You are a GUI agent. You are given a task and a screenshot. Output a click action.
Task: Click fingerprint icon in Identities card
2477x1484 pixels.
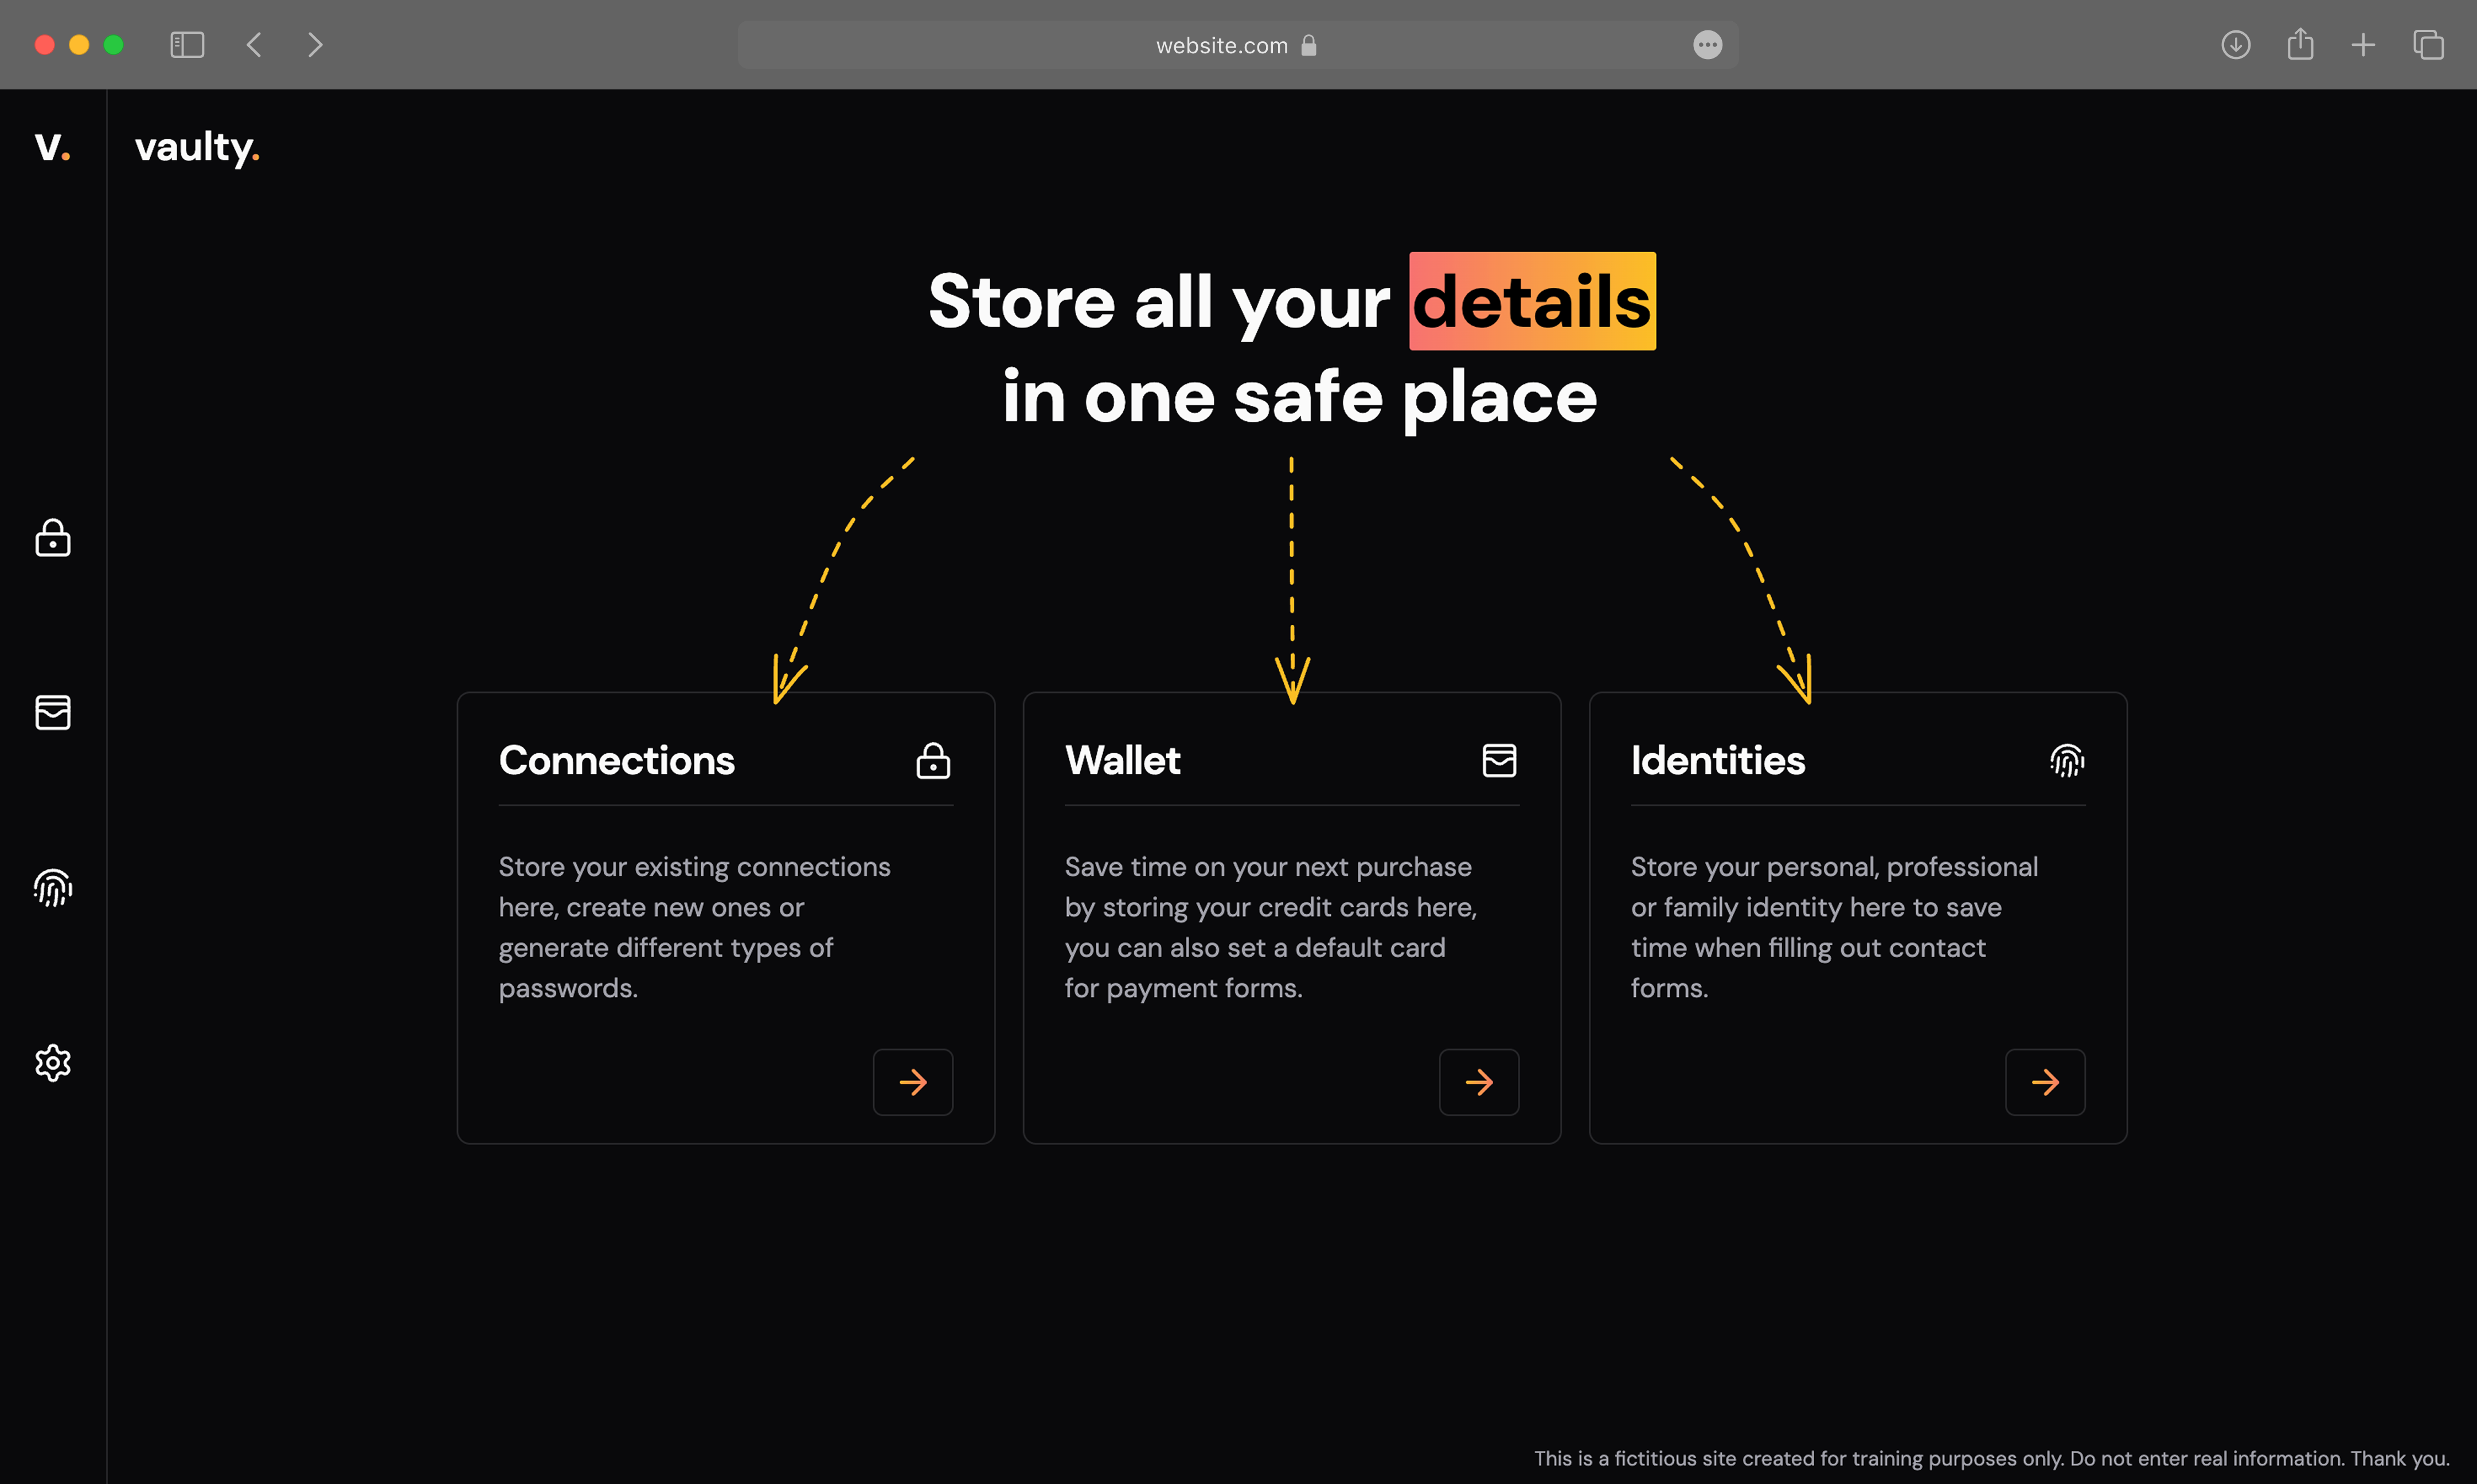[x=2066, y=761]
